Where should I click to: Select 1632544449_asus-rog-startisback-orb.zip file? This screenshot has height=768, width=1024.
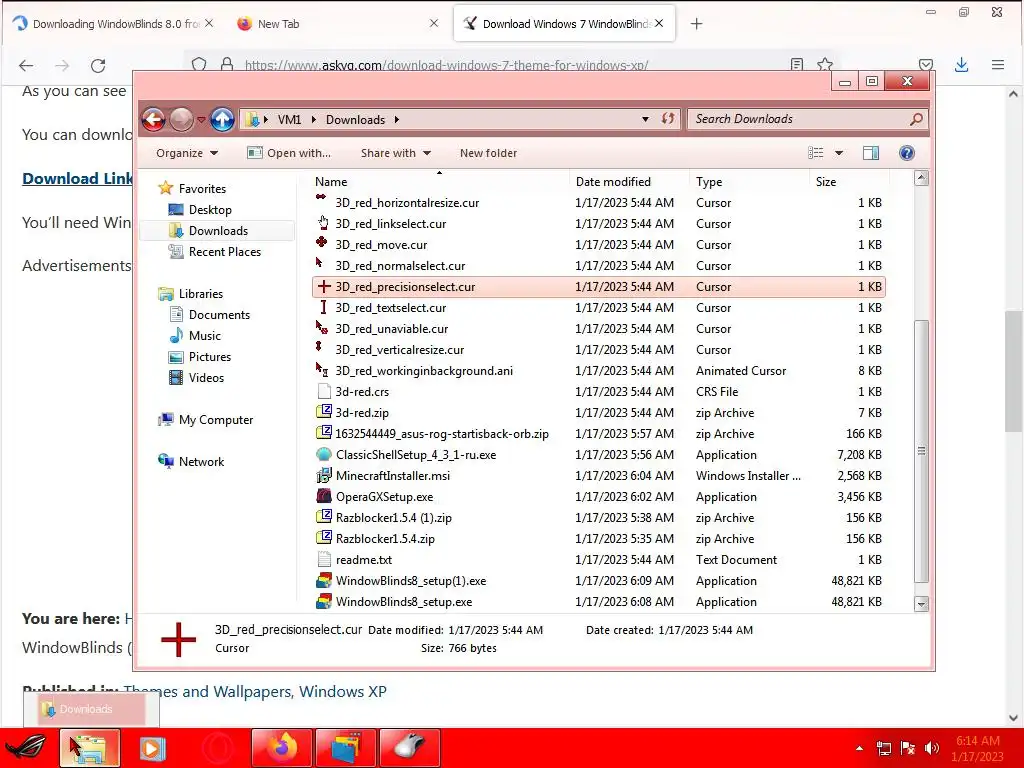click(x=599, y=434)
